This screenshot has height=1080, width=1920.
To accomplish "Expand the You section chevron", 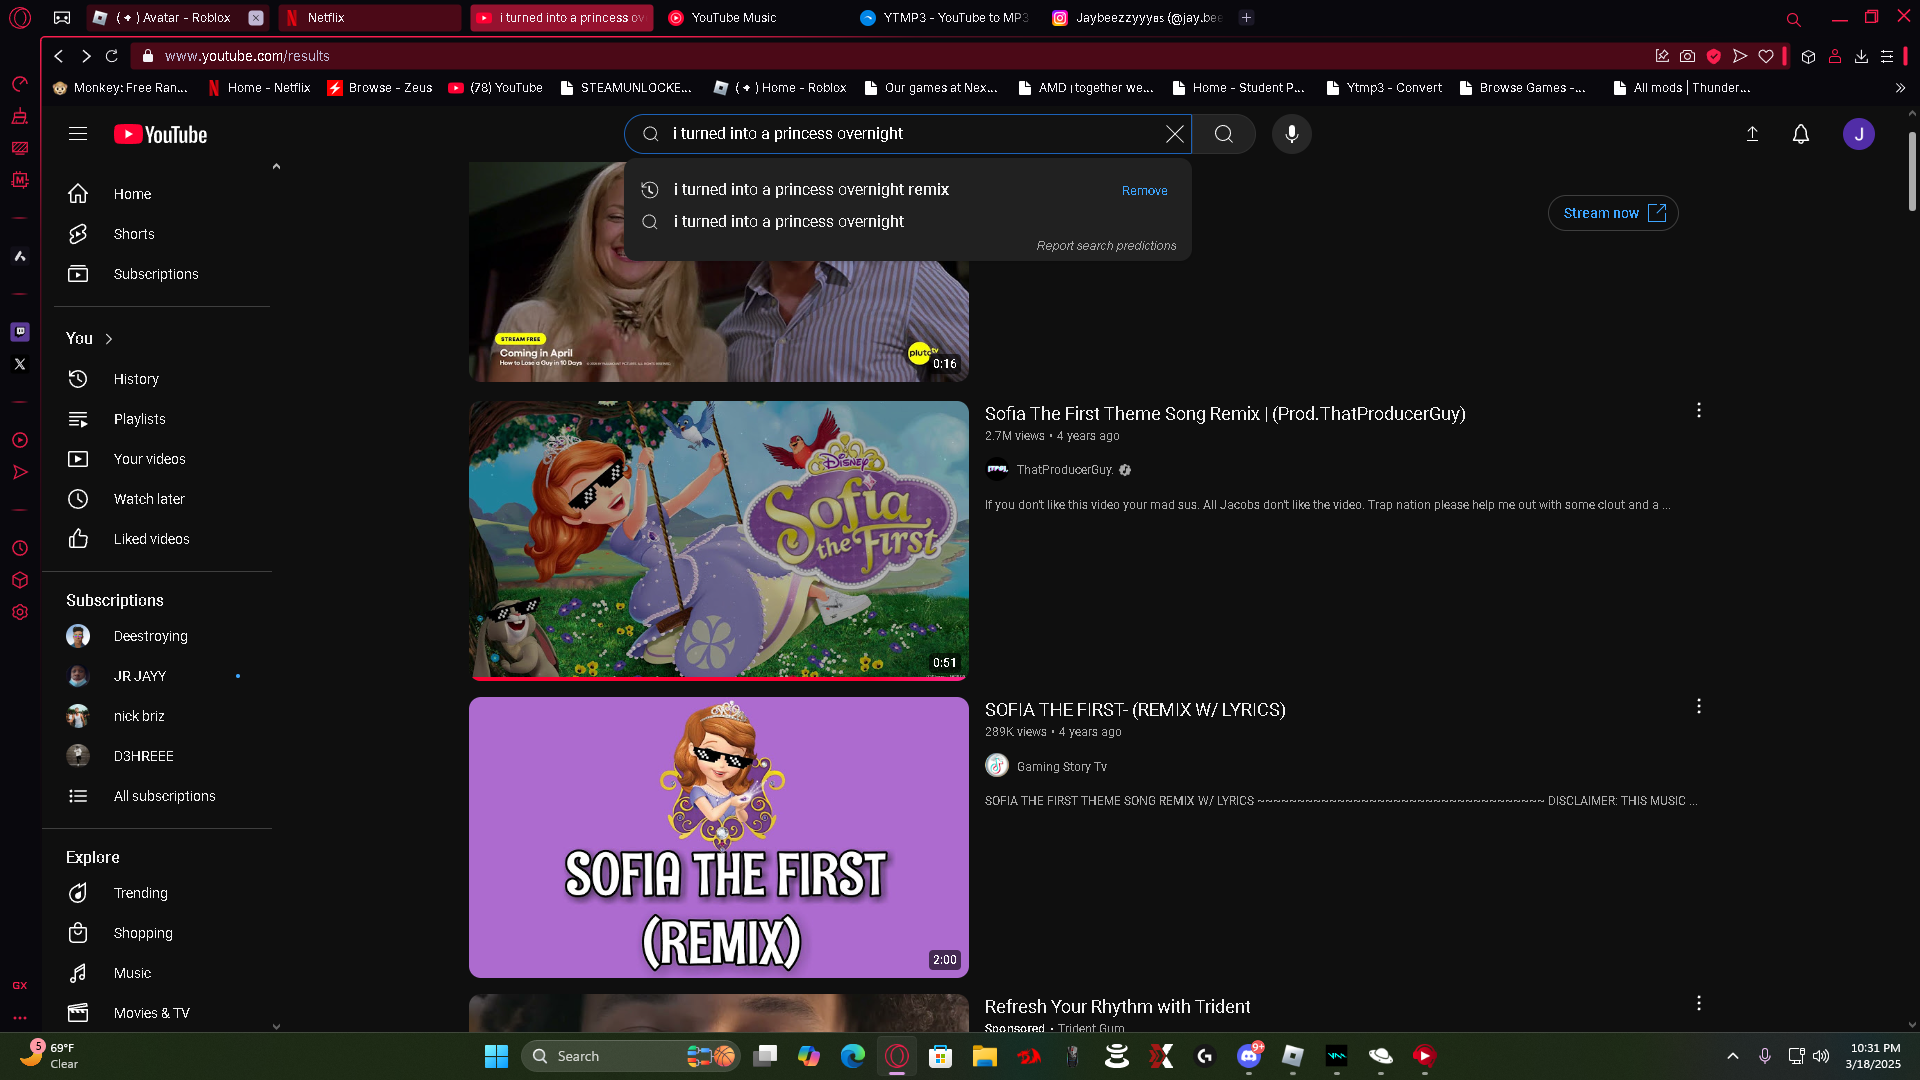I will click(109, 339).
